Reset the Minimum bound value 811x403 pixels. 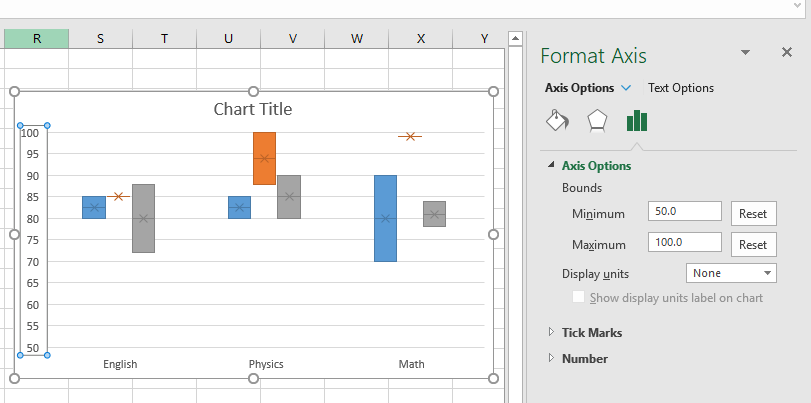click(x=753, y=214)
